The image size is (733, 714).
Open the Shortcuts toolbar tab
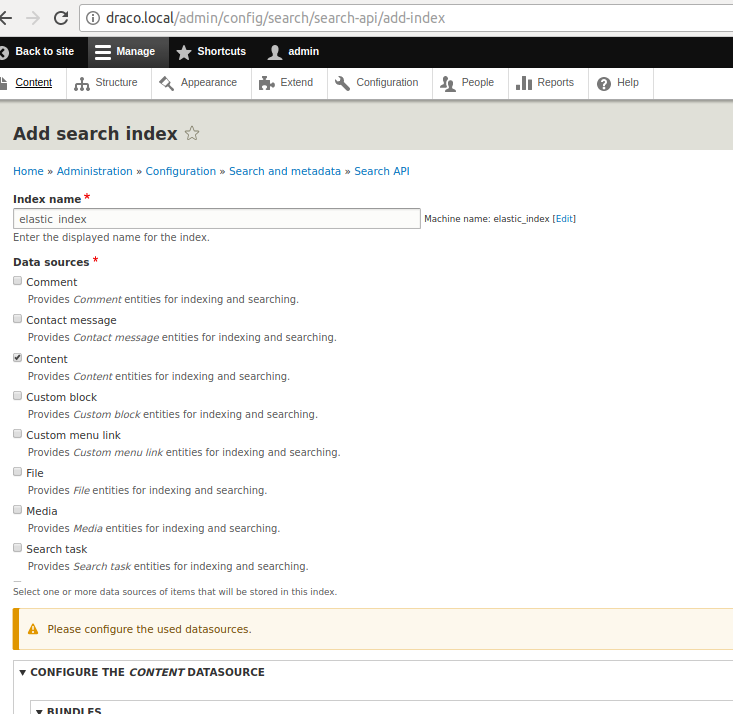tap(212, 52)
